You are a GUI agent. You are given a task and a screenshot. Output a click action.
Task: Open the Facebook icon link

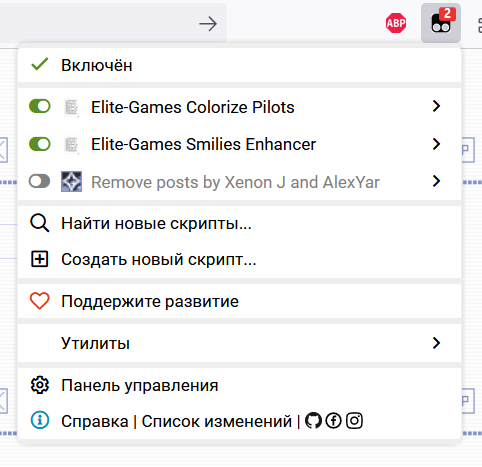(x=333, y=420)
